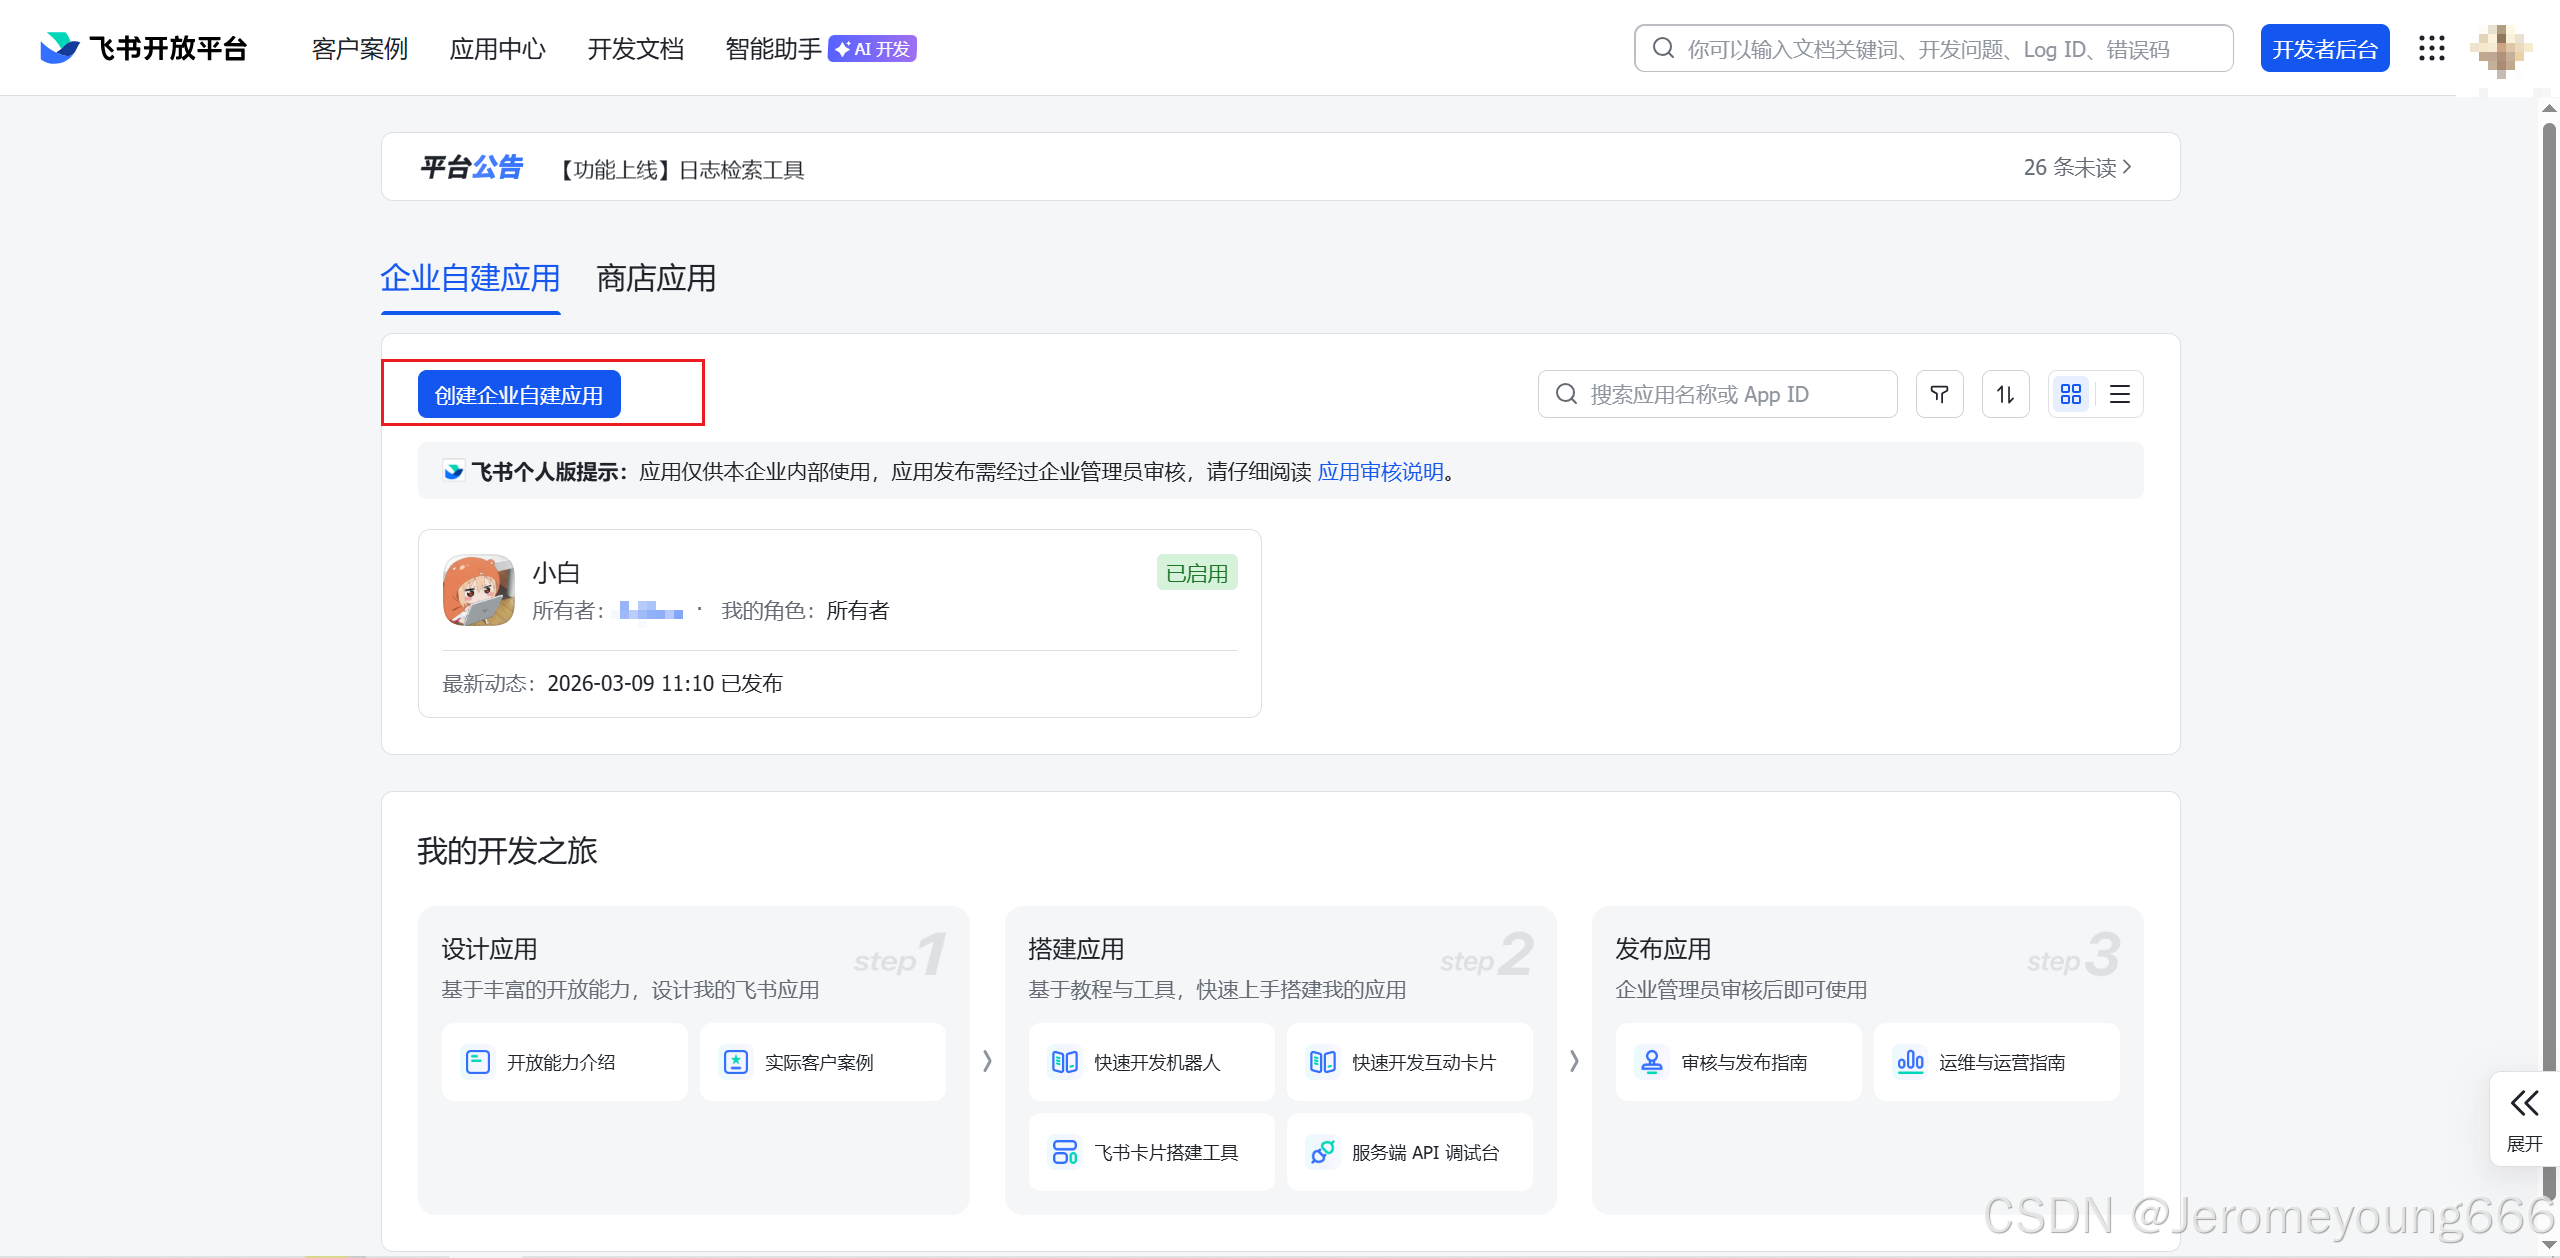Screen dimensions: 2560x1258
Task: Switch to 商店应用 tab
Action: pyautogui.click(x=656, y=278)
